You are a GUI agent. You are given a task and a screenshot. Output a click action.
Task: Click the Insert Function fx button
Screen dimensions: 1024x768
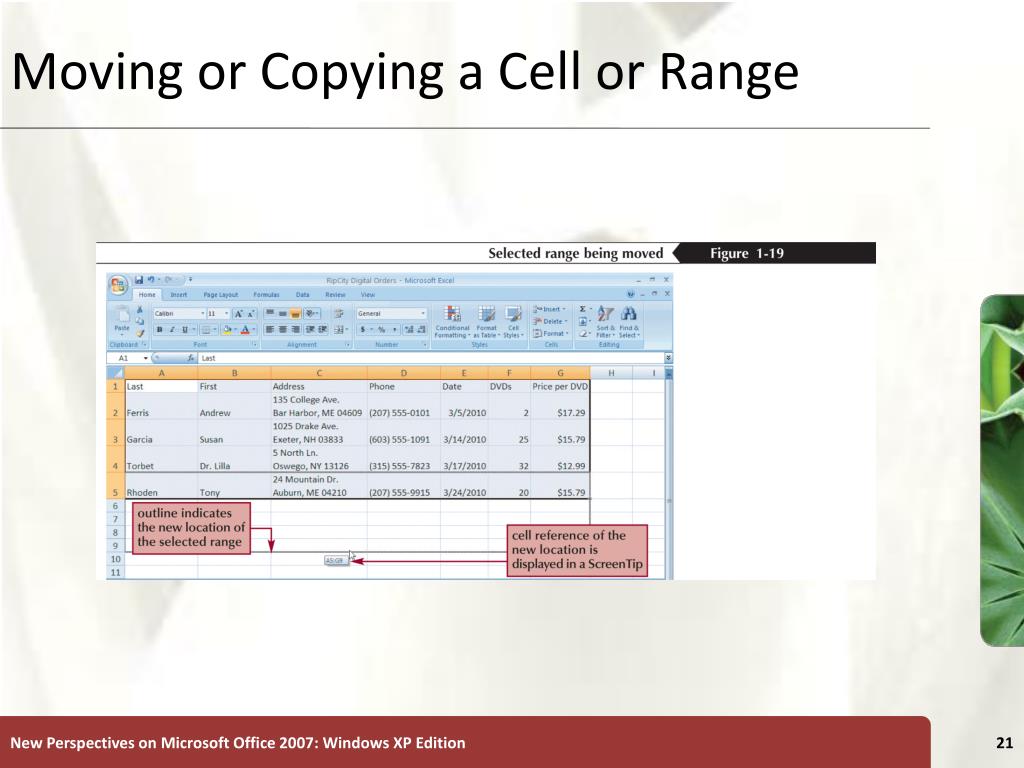click(190, 358)
